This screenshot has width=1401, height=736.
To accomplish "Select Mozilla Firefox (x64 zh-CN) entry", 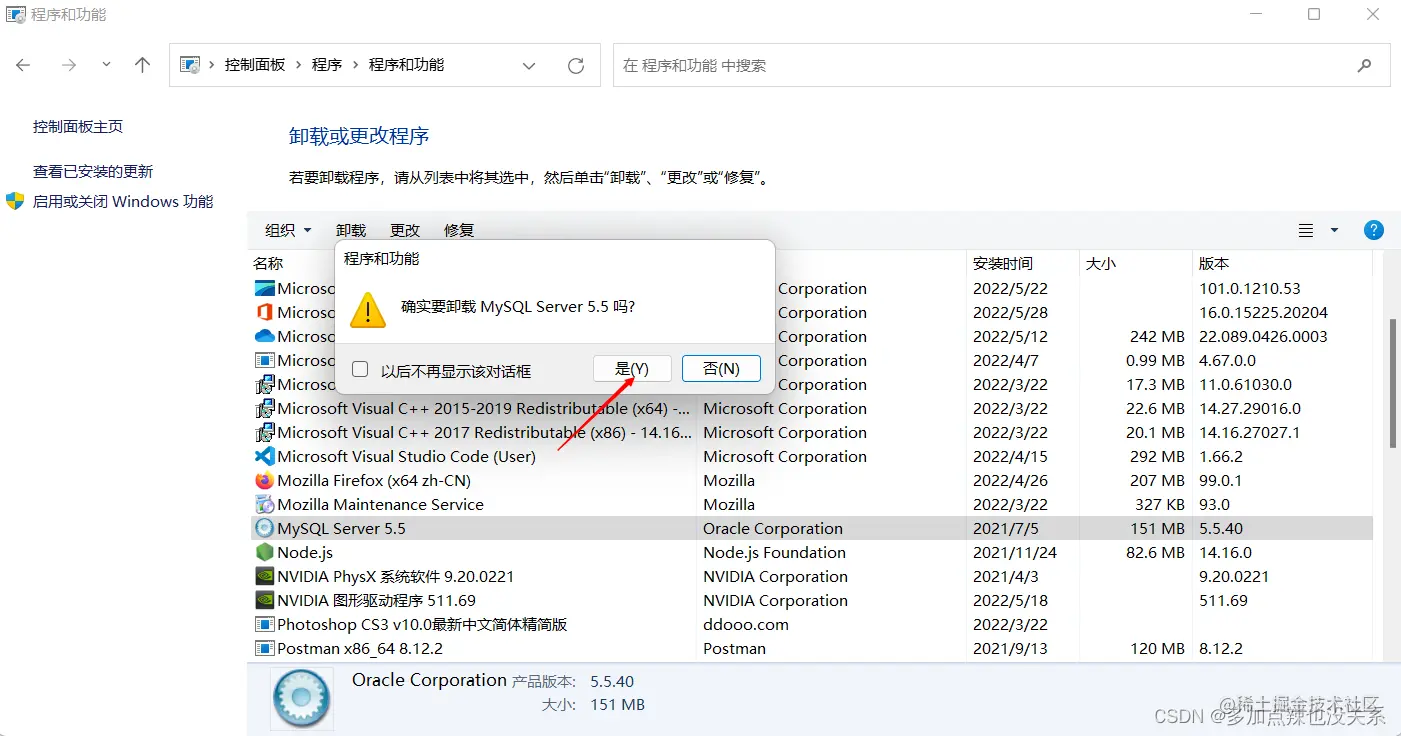I will (x=374, y=480).
